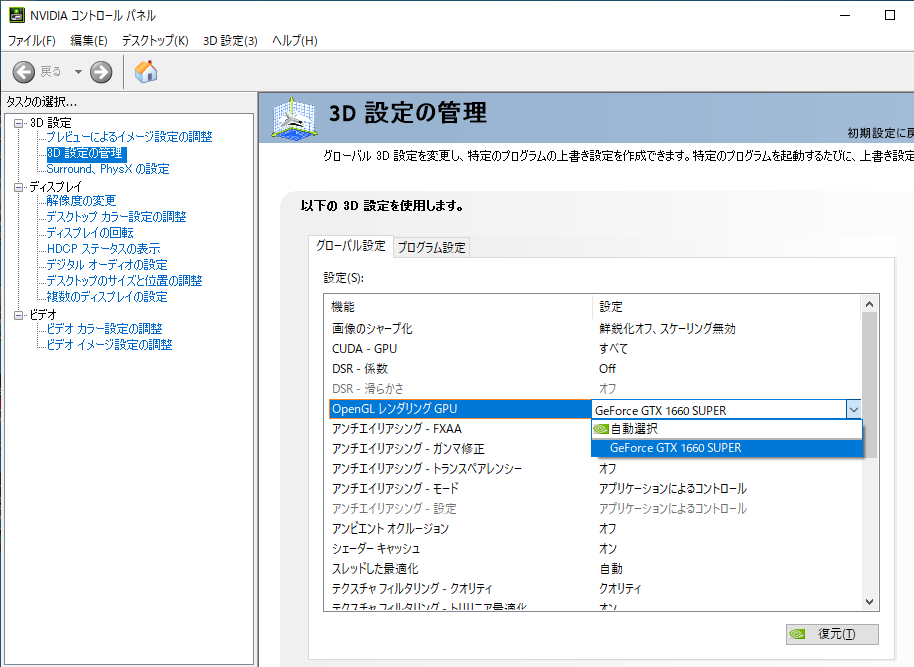Screen dimensions: 914x667
Task: Open ディスプレイの回転 link
Action: [90, 233]
